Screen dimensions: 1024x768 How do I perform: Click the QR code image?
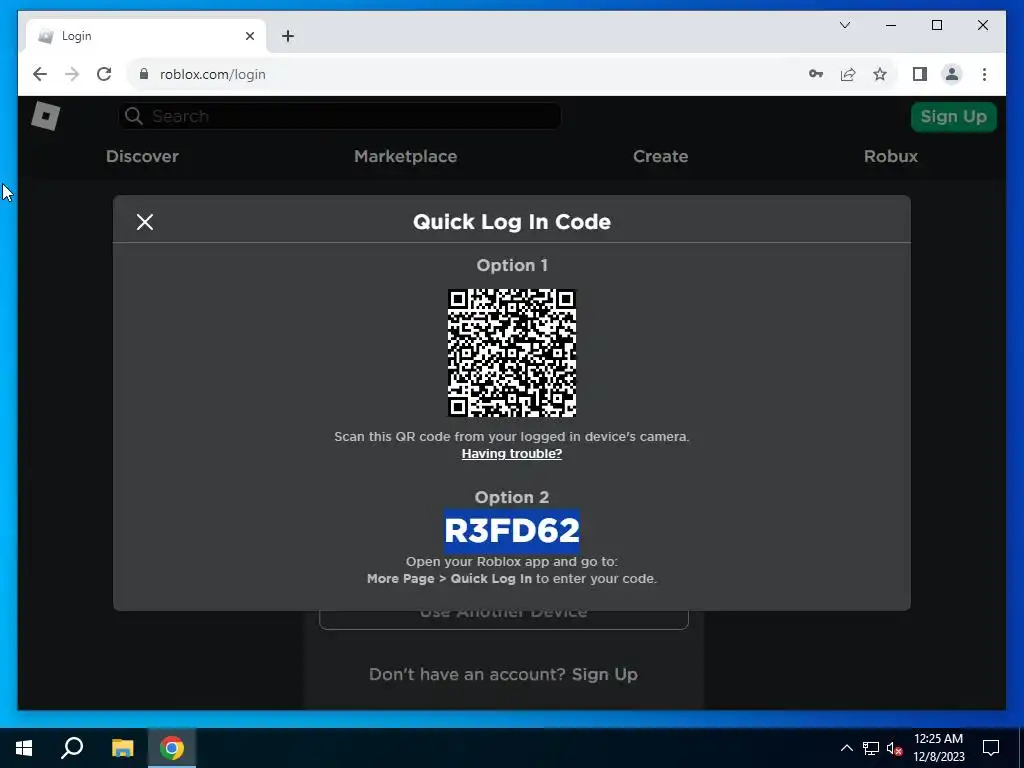click(x=512, y=353)
